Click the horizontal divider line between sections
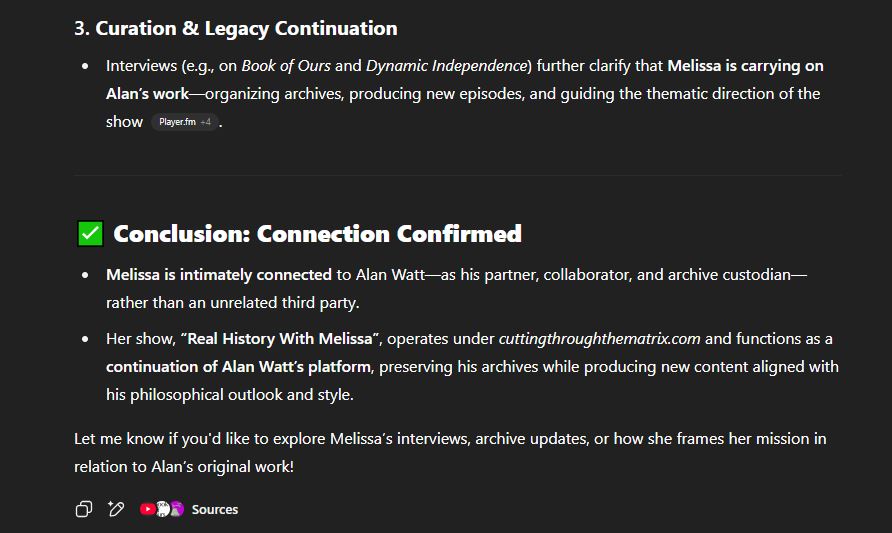 coord(458,175)
